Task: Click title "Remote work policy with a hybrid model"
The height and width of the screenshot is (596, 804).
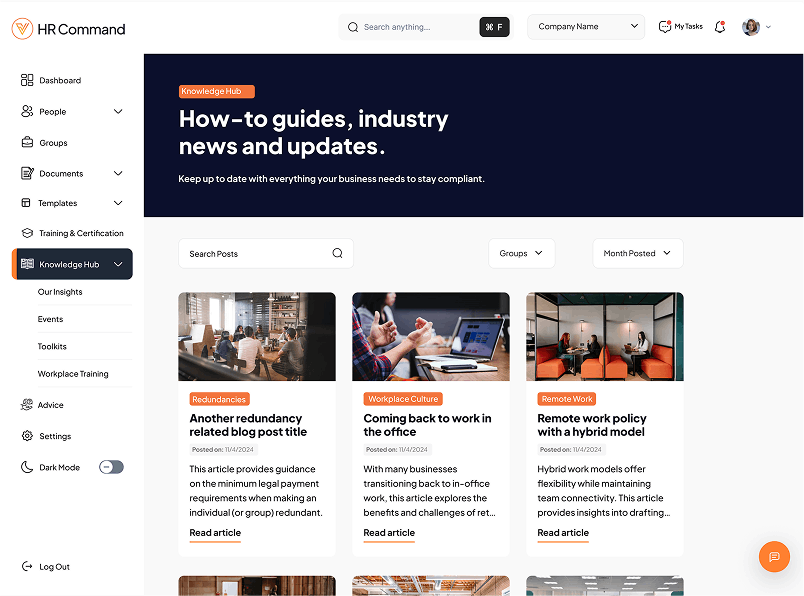Action: 592,425
